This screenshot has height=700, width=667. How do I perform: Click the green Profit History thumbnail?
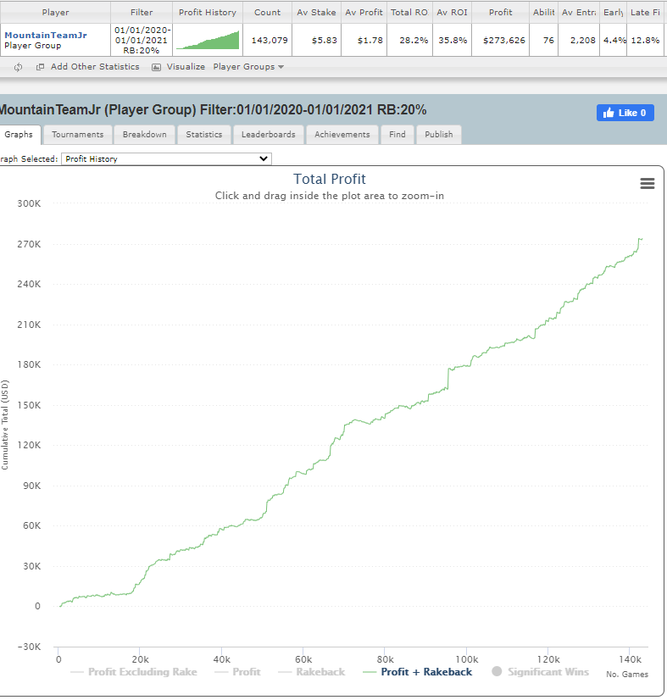click(x=208, y=40)
